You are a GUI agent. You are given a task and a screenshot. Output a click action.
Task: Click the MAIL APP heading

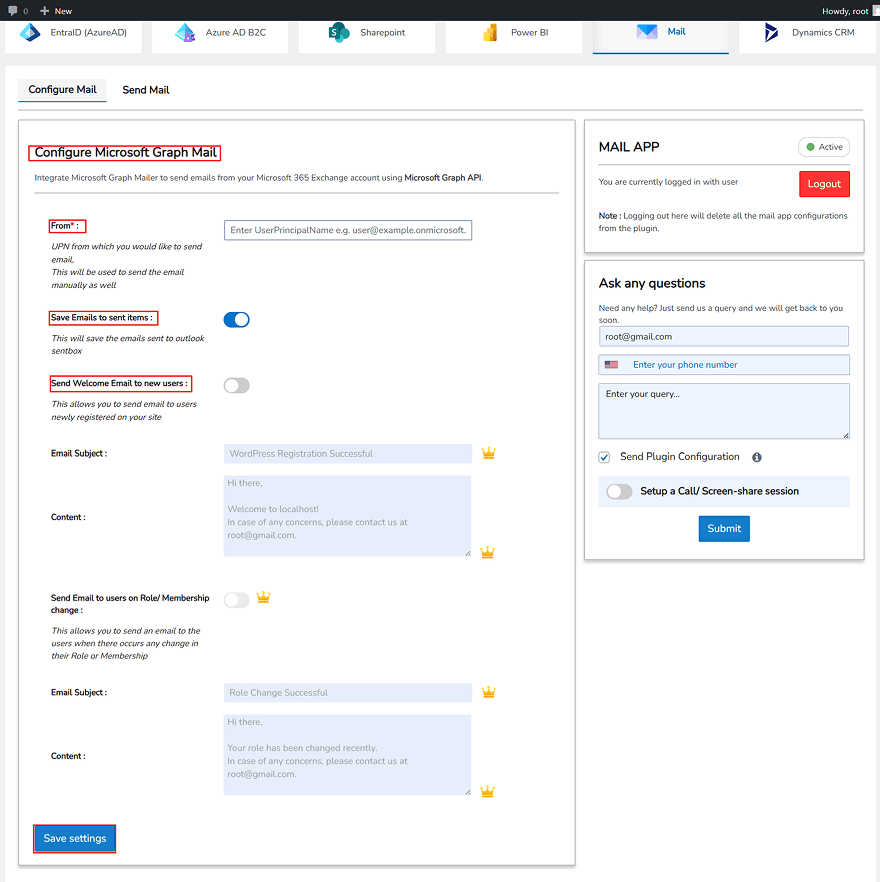pyautogui.click(x=629, y=147)
